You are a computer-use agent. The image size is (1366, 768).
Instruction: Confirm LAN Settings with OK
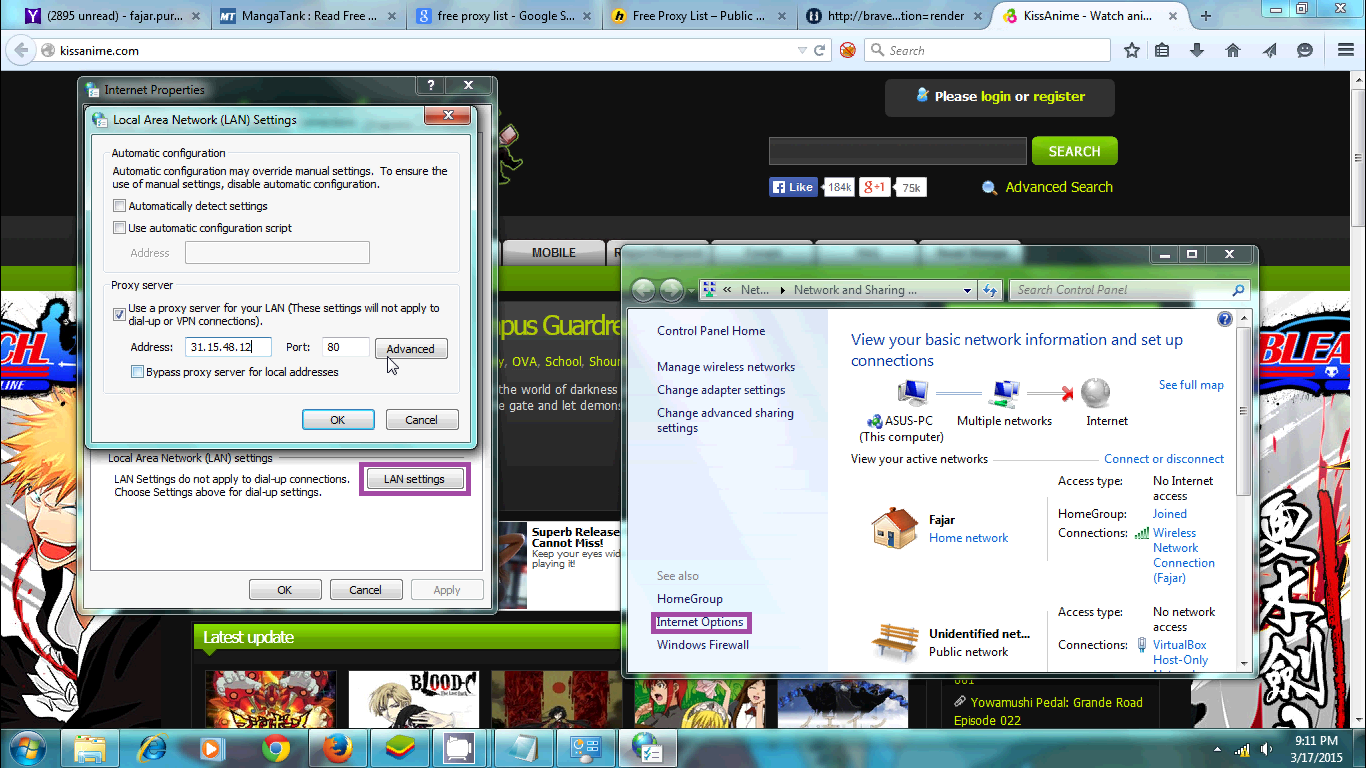pyautogui.click(x=338, y=420)
